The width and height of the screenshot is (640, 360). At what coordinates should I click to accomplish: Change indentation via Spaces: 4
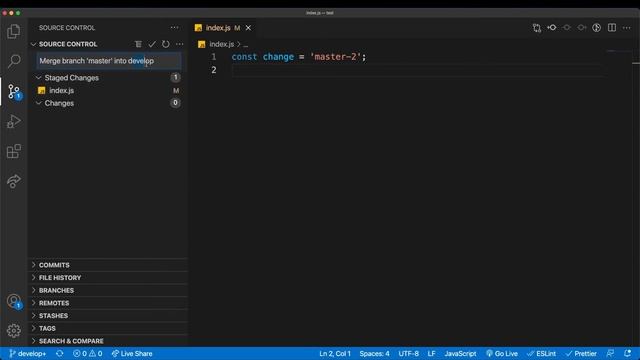[x=374, y=353]
